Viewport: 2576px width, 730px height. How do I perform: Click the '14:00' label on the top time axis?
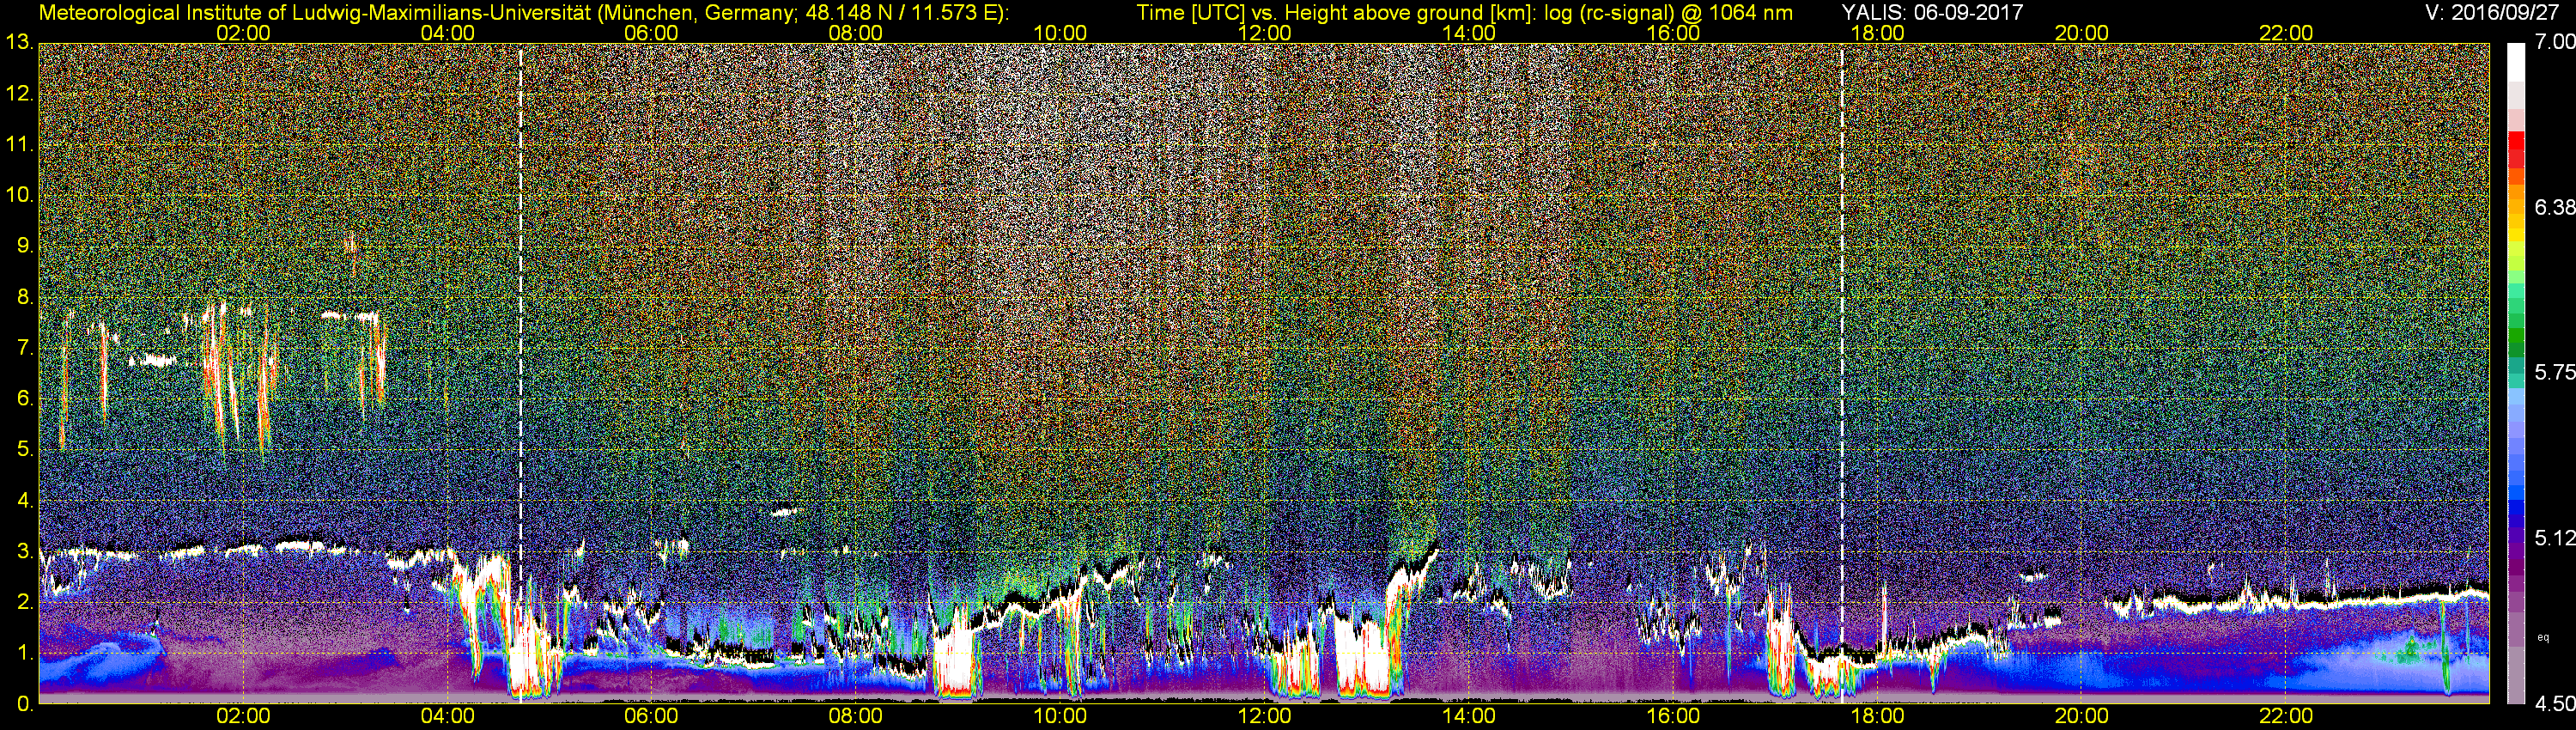[1469, 33]
